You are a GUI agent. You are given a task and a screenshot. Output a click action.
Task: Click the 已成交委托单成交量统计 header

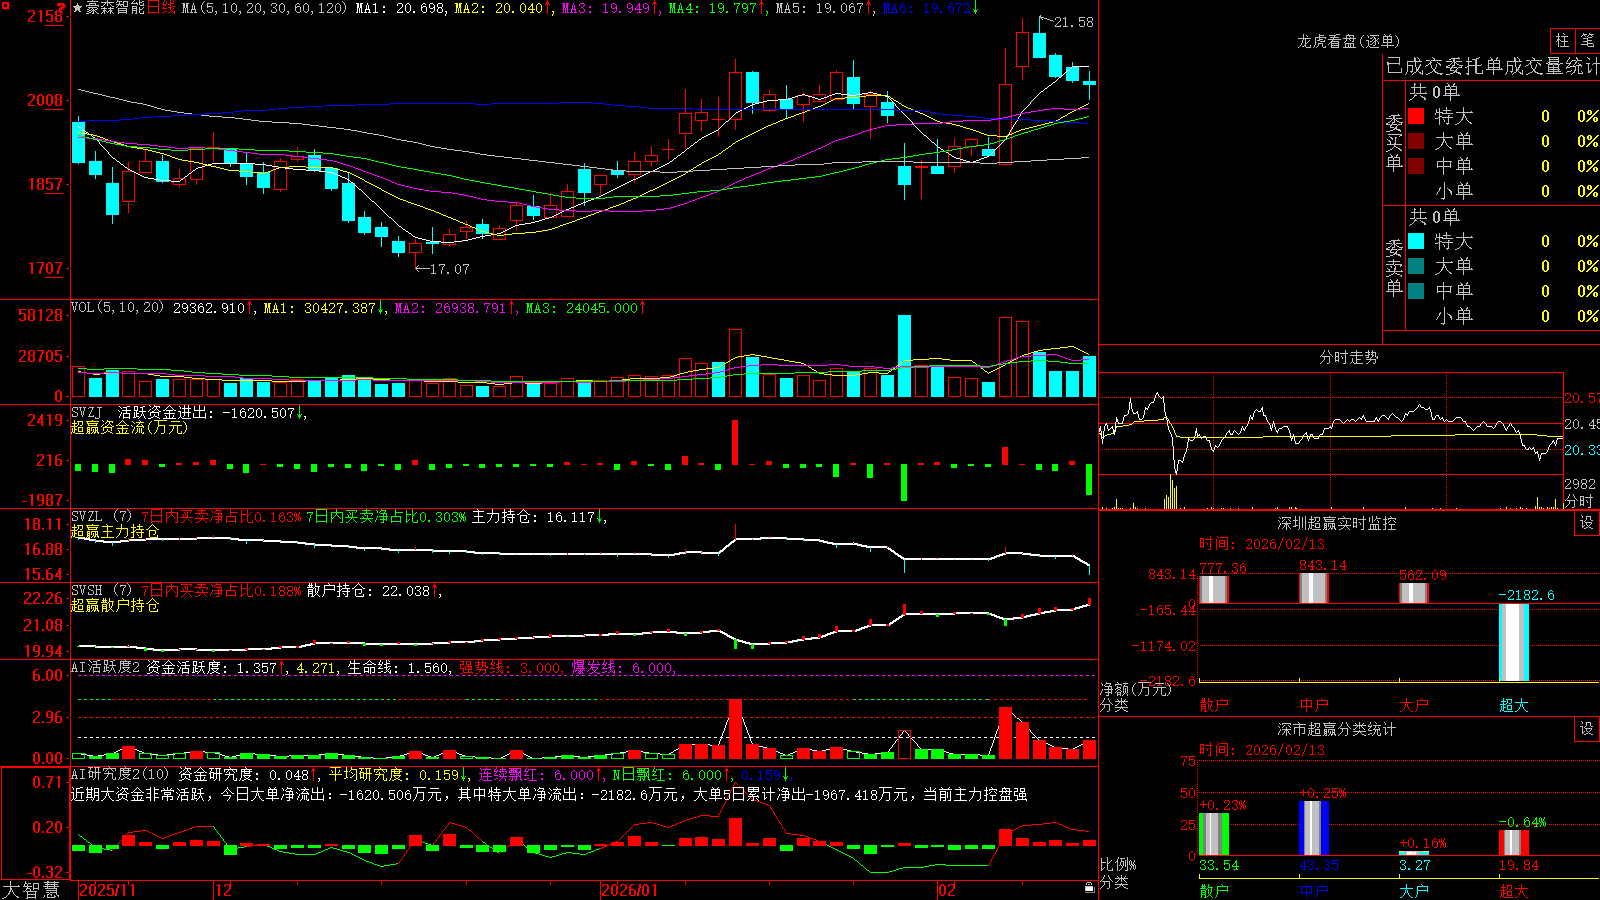coord(1492,66)
